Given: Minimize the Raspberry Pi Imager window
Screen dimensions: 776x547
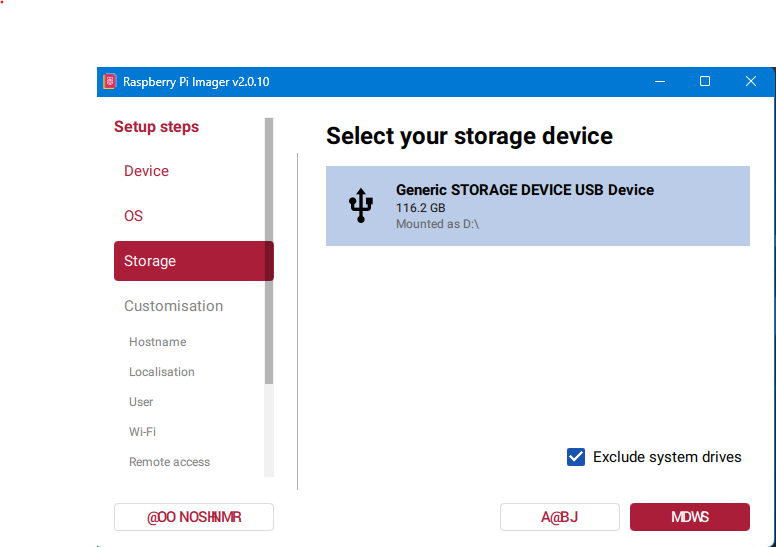Looking at the screenshot, I should [660, 82].
